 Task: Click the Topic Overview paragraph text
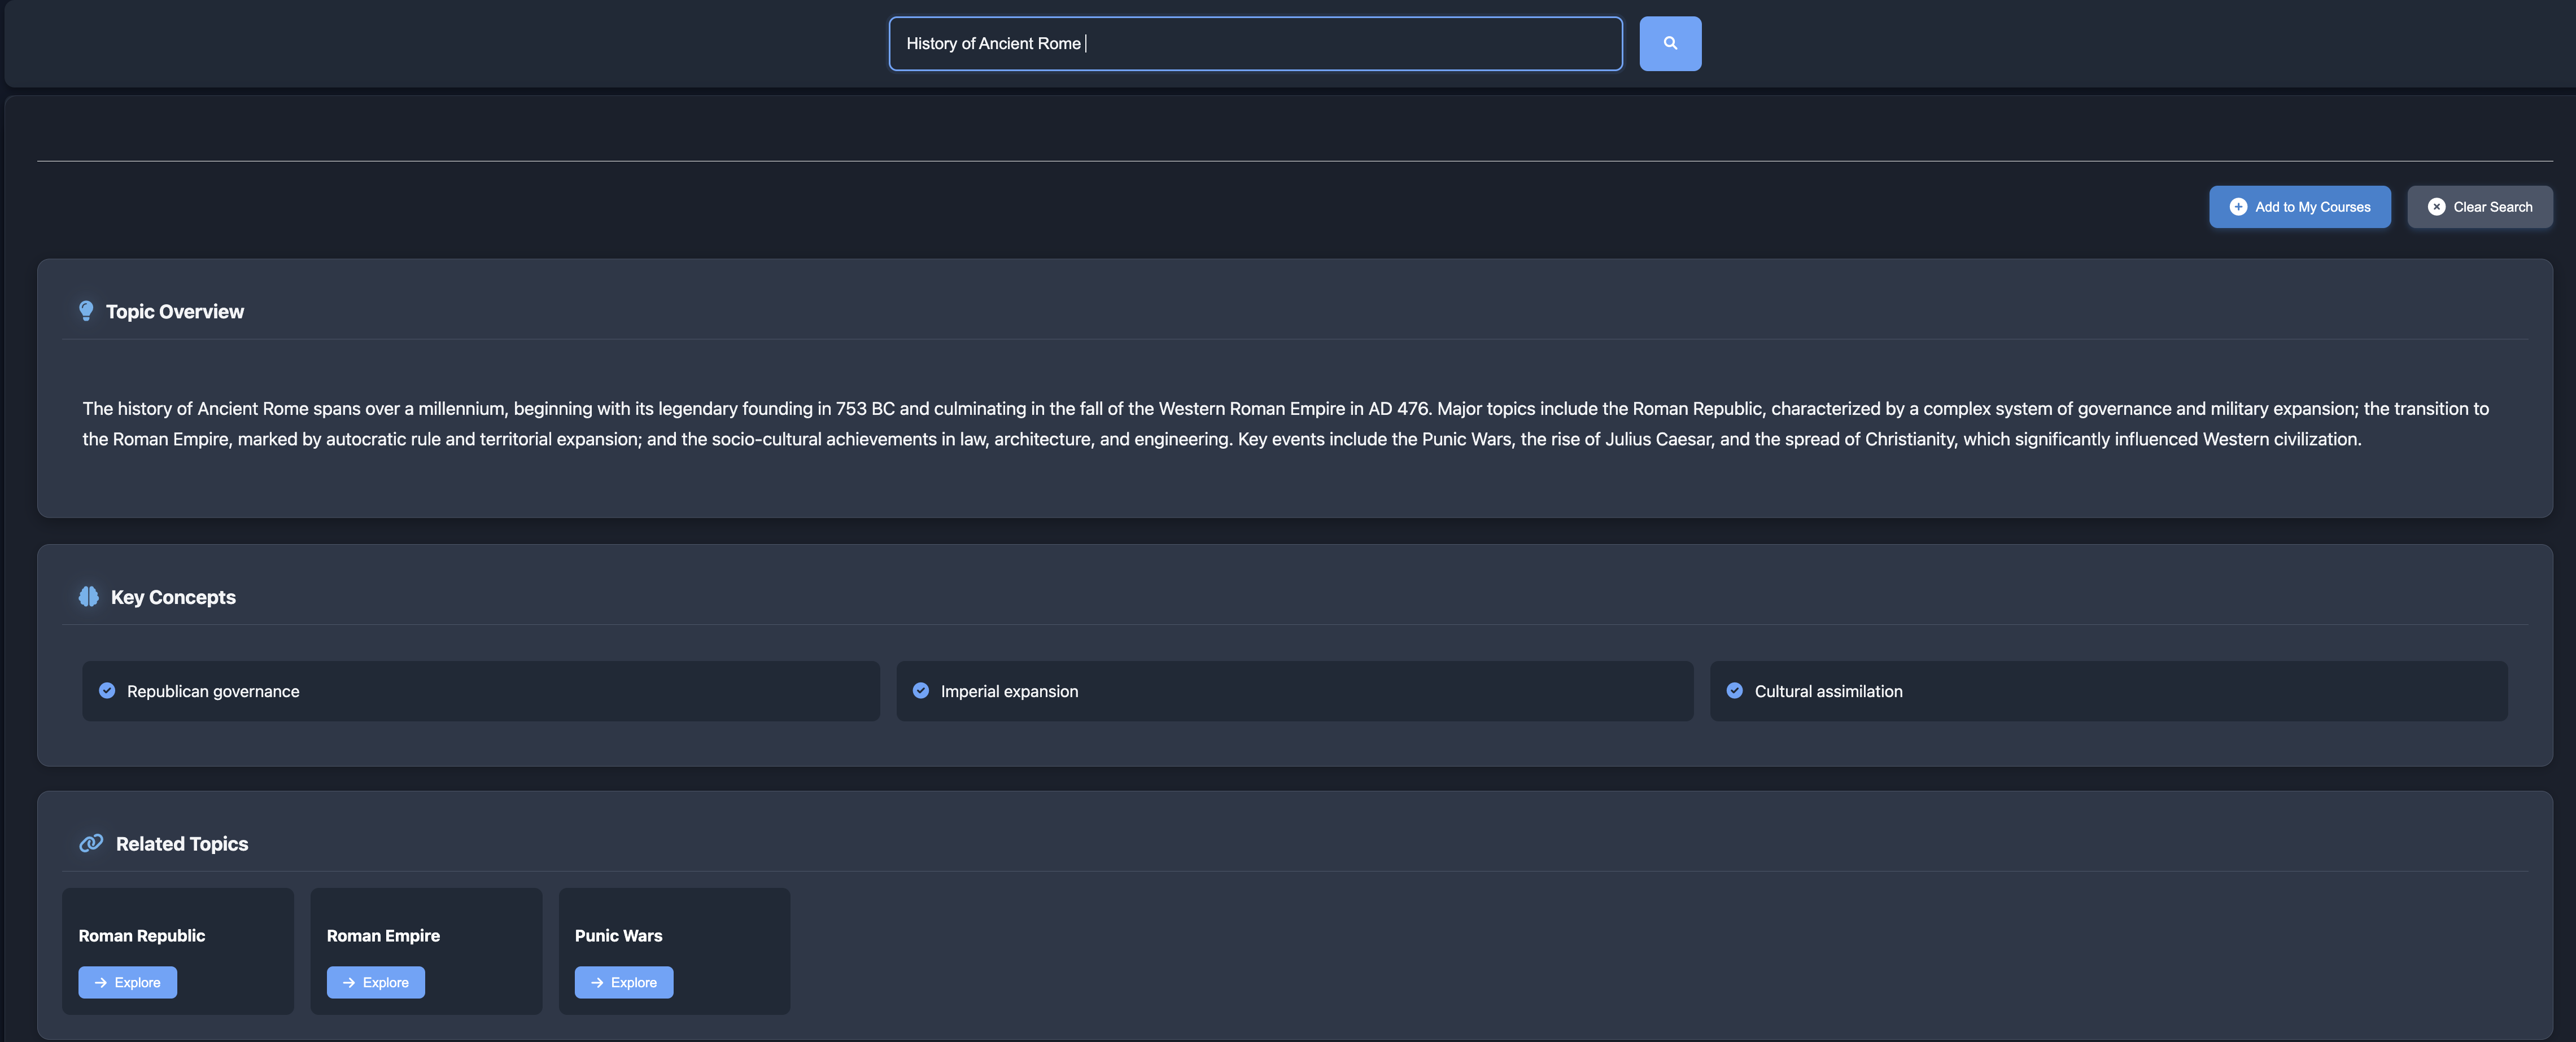pyautogui.click(x=1284, y=423)
